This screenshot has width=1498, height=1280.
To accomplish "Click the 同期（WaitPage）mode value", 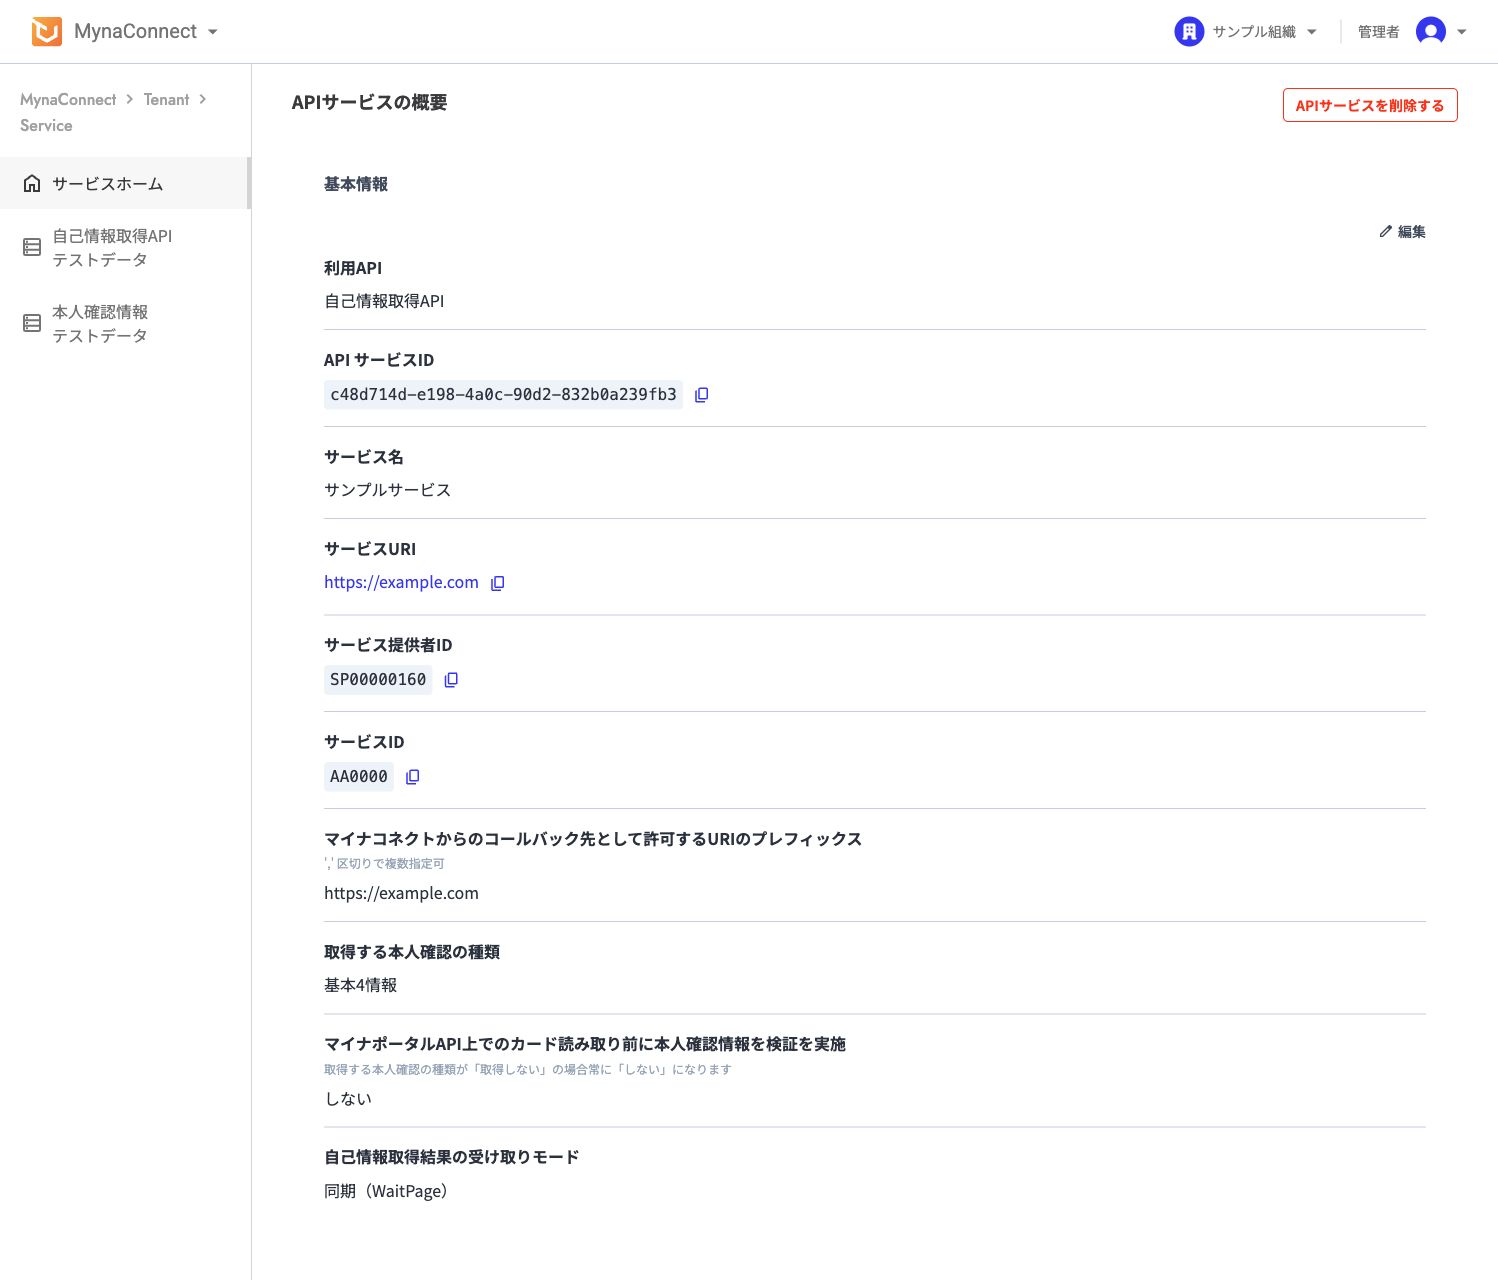I will pos(386,1191).
